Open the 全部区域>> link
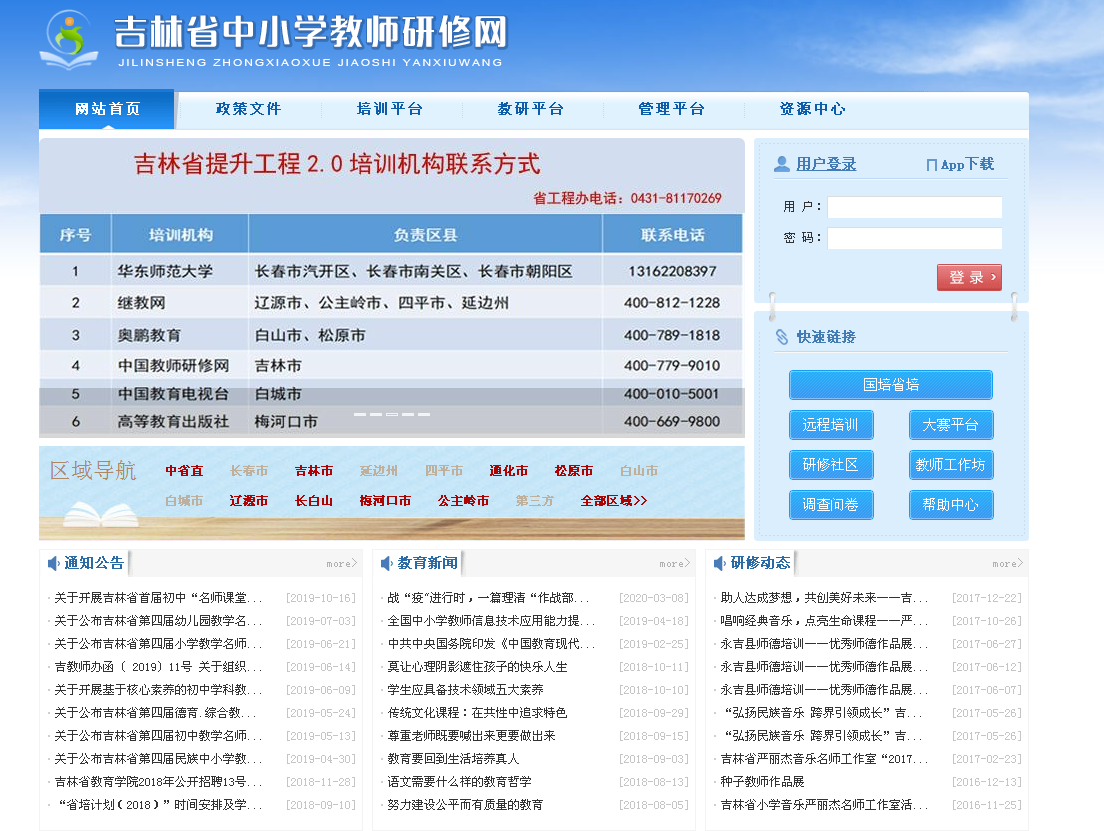 point(614,501)
